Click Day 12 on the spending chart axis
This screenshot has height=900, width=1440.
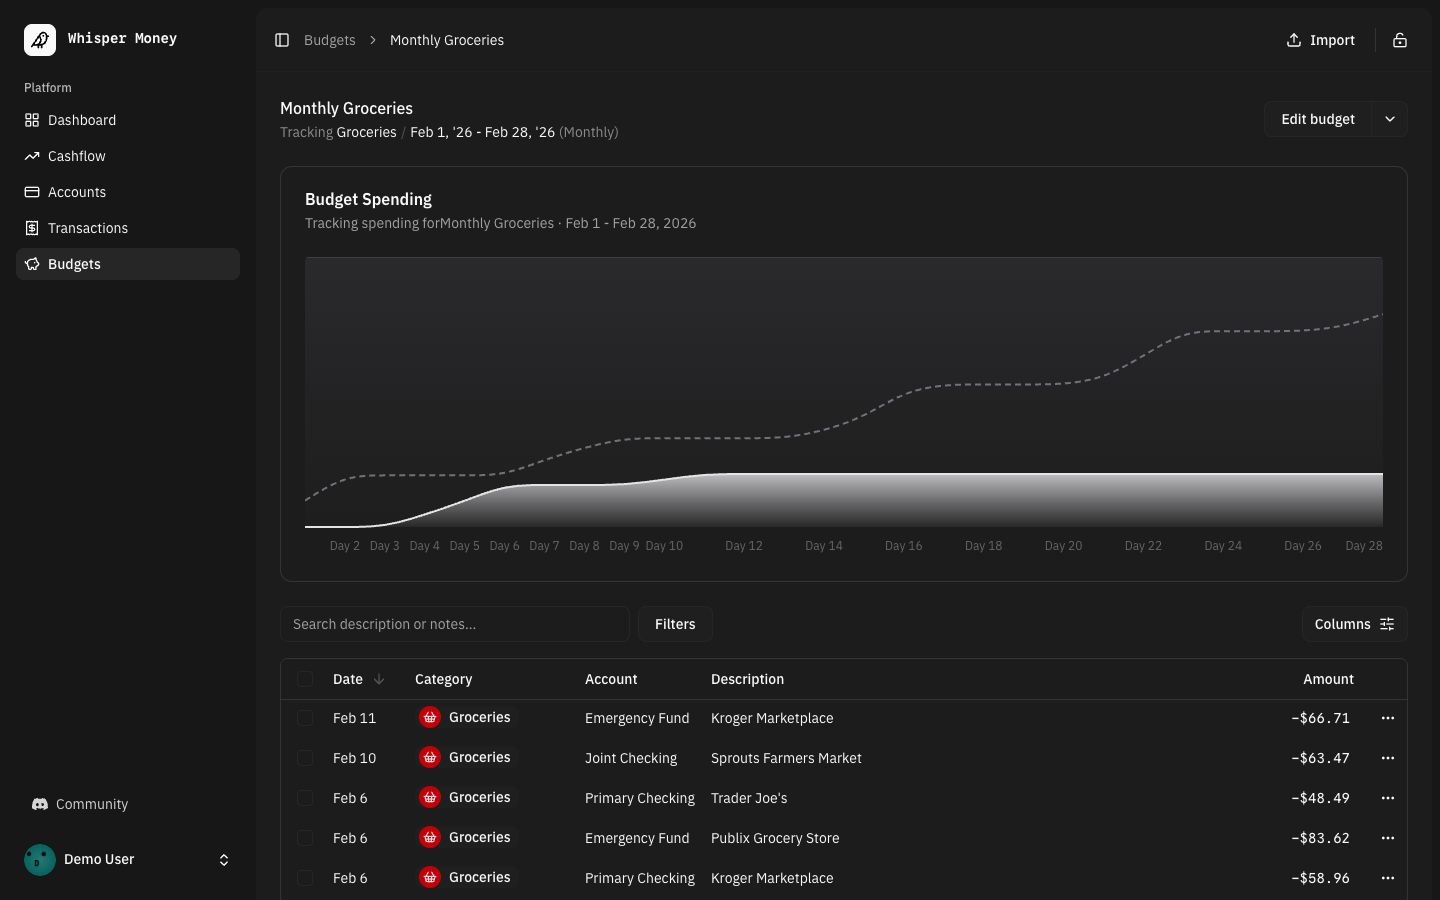pyautogui.click(x=743, y=546)
